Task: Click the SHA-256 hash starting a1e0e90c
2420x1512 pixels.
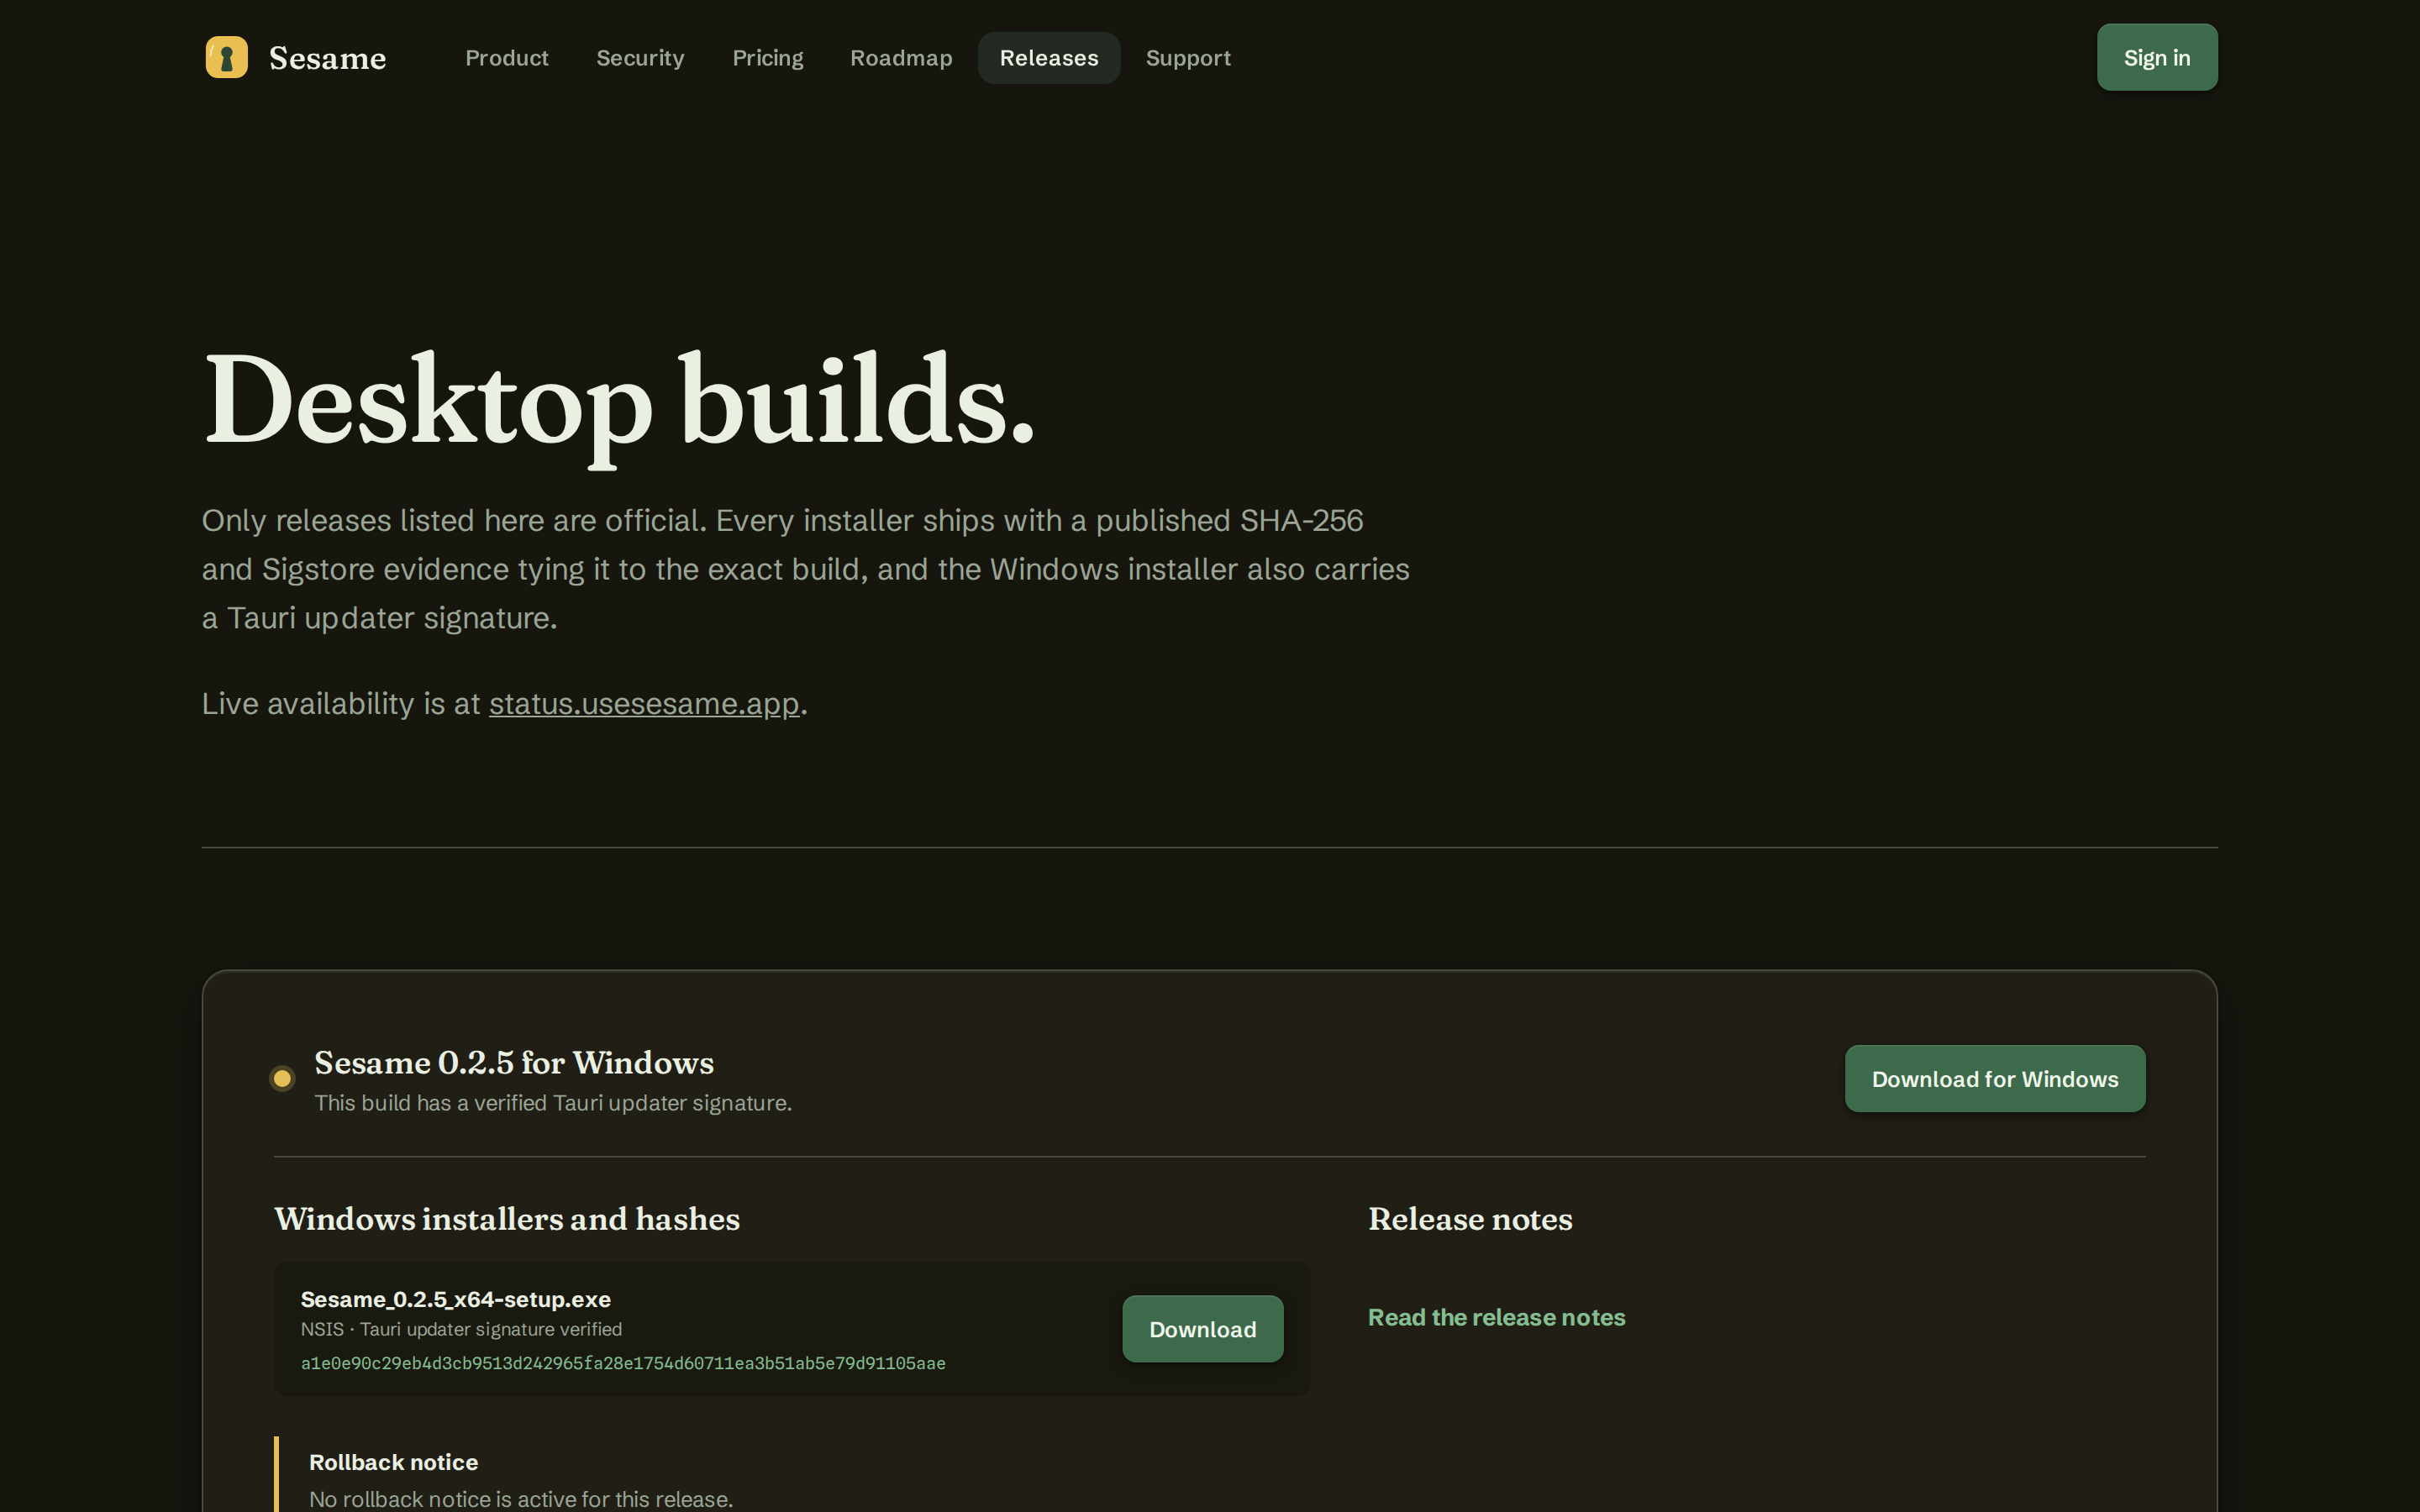Action: pyautogui.click(x=623, y=1363)
